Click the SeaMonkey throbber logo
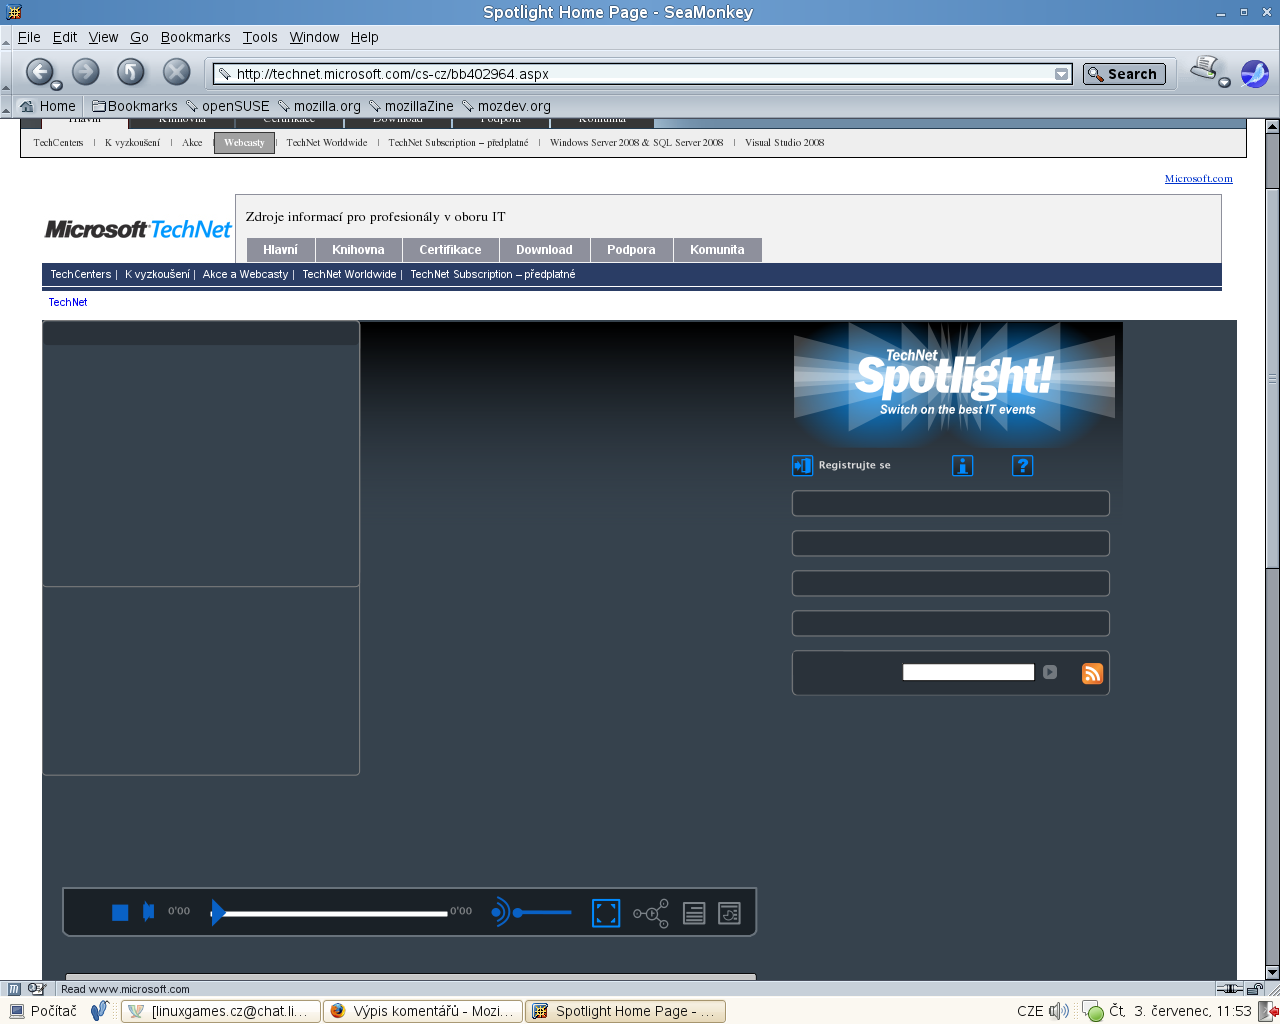 pyautogui.click(x=1255, y=73)
